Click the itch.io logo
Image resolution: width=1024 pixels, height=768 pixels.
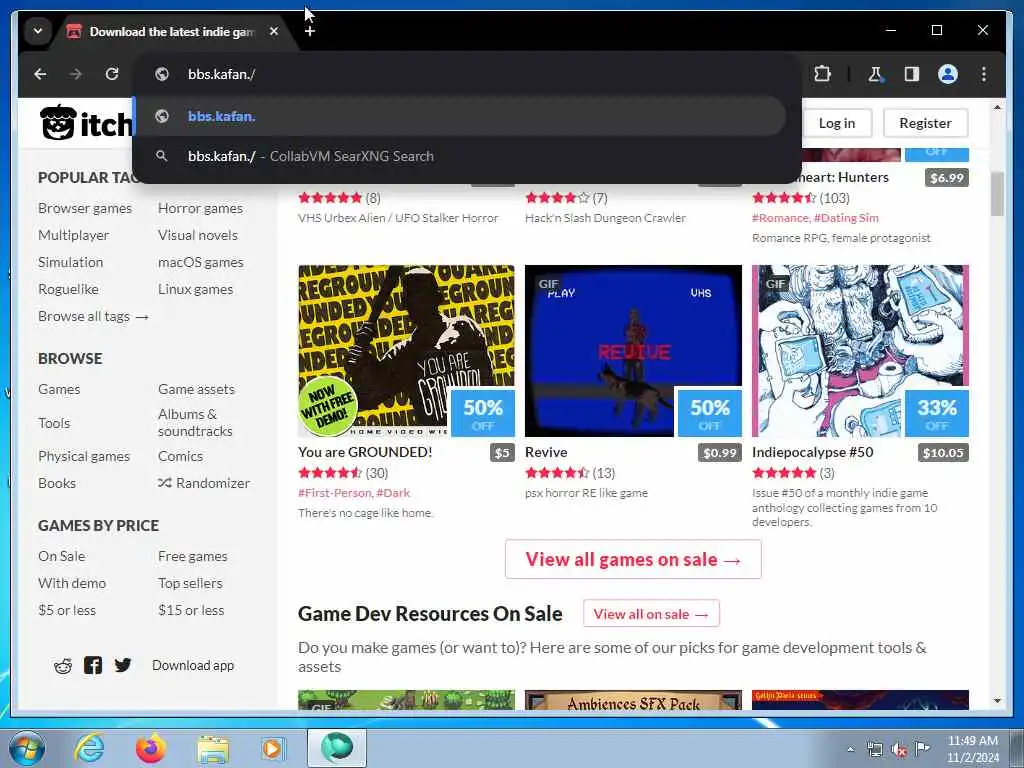(86, 123)
